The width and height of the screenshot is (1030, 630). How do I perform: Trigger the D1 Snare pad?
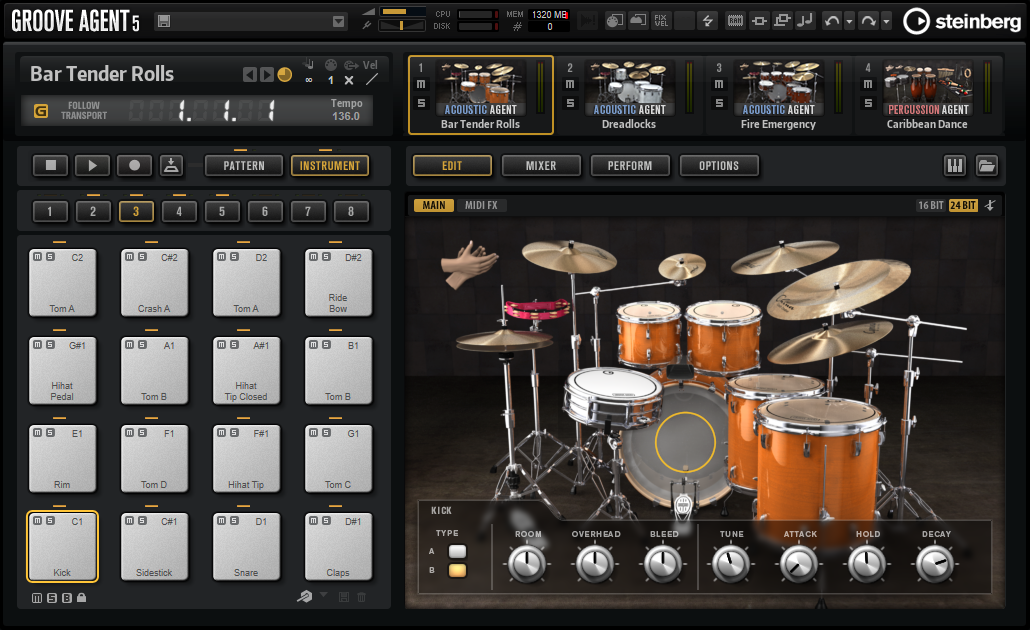point(246,547)
